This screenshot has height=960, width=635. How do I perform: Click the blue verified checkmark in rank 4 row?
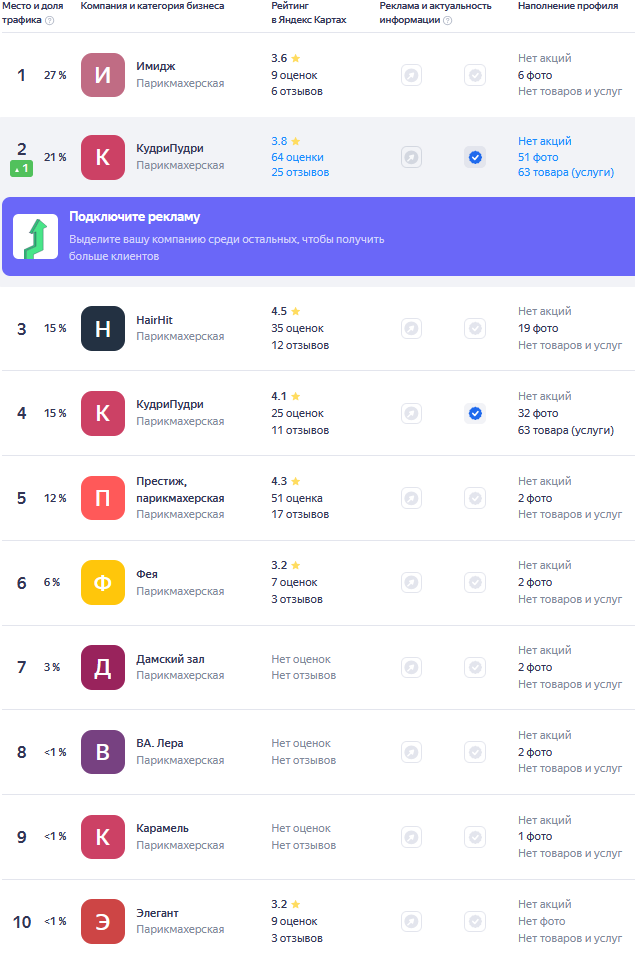[x=475, y=413]
